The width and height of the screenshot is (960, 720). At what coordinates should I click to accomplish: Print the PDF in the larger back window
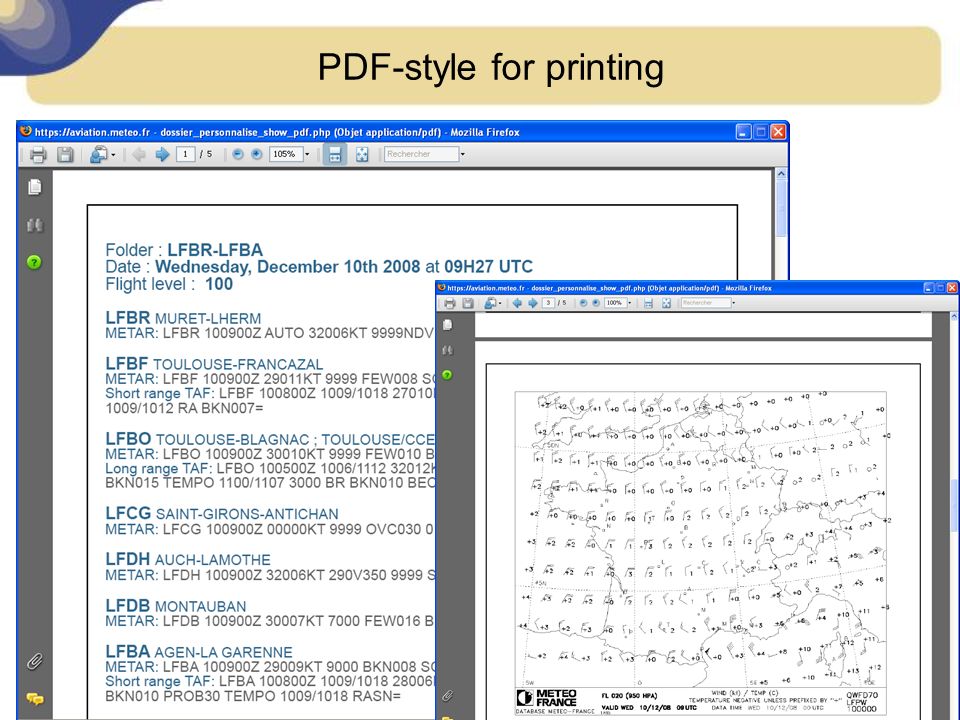pyautogui.click(x=38, y=155)
